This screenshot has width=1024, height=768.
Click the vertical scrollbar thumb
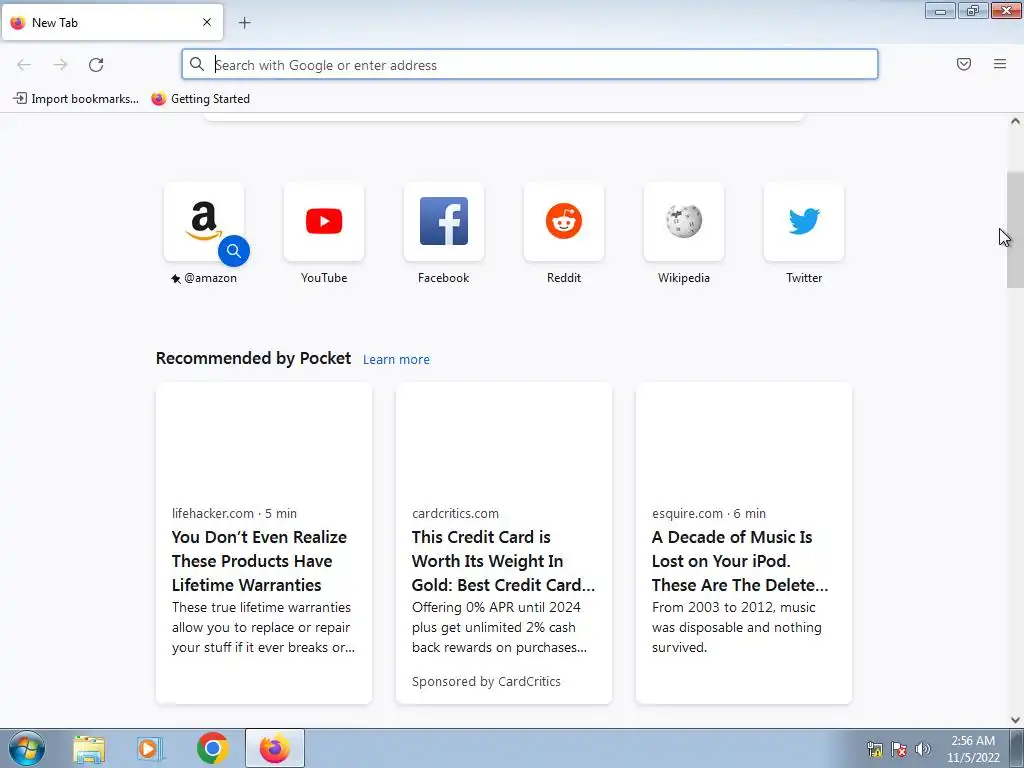coord(1015,229)
